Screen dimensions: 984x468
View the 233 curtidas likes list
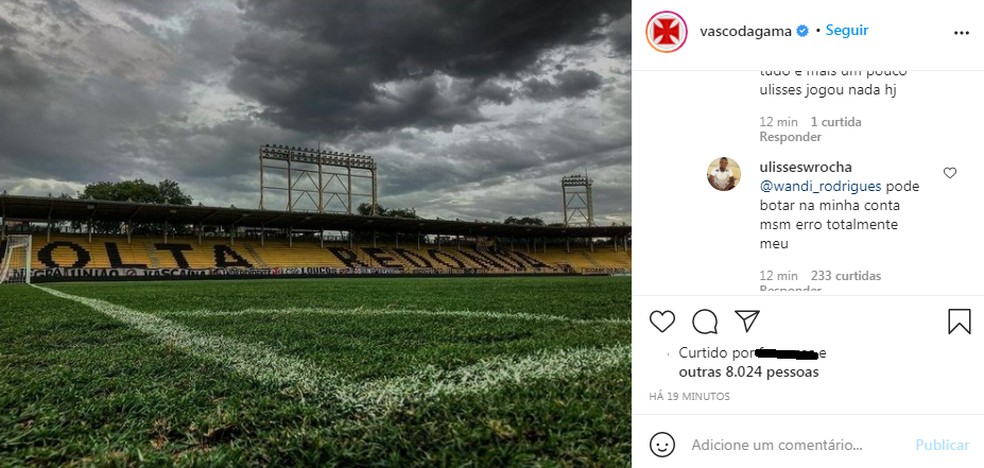(x=846, y=276)
